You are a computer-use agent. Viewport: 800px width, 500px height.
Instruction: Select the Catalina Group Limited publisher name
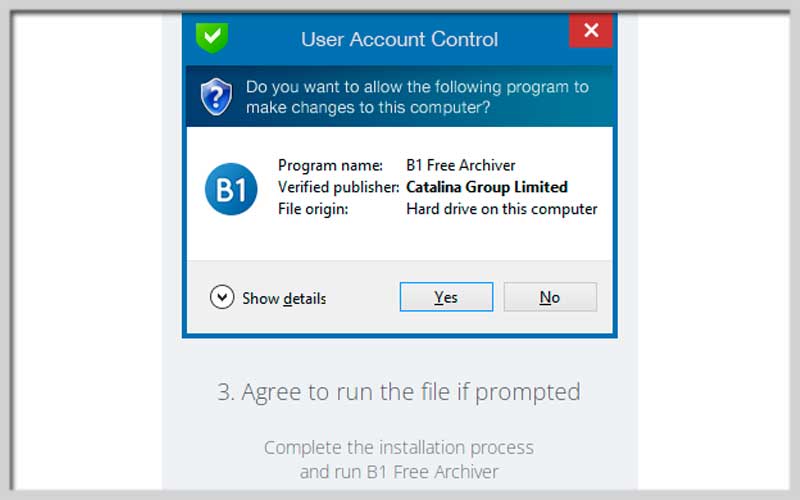(487, 187)
